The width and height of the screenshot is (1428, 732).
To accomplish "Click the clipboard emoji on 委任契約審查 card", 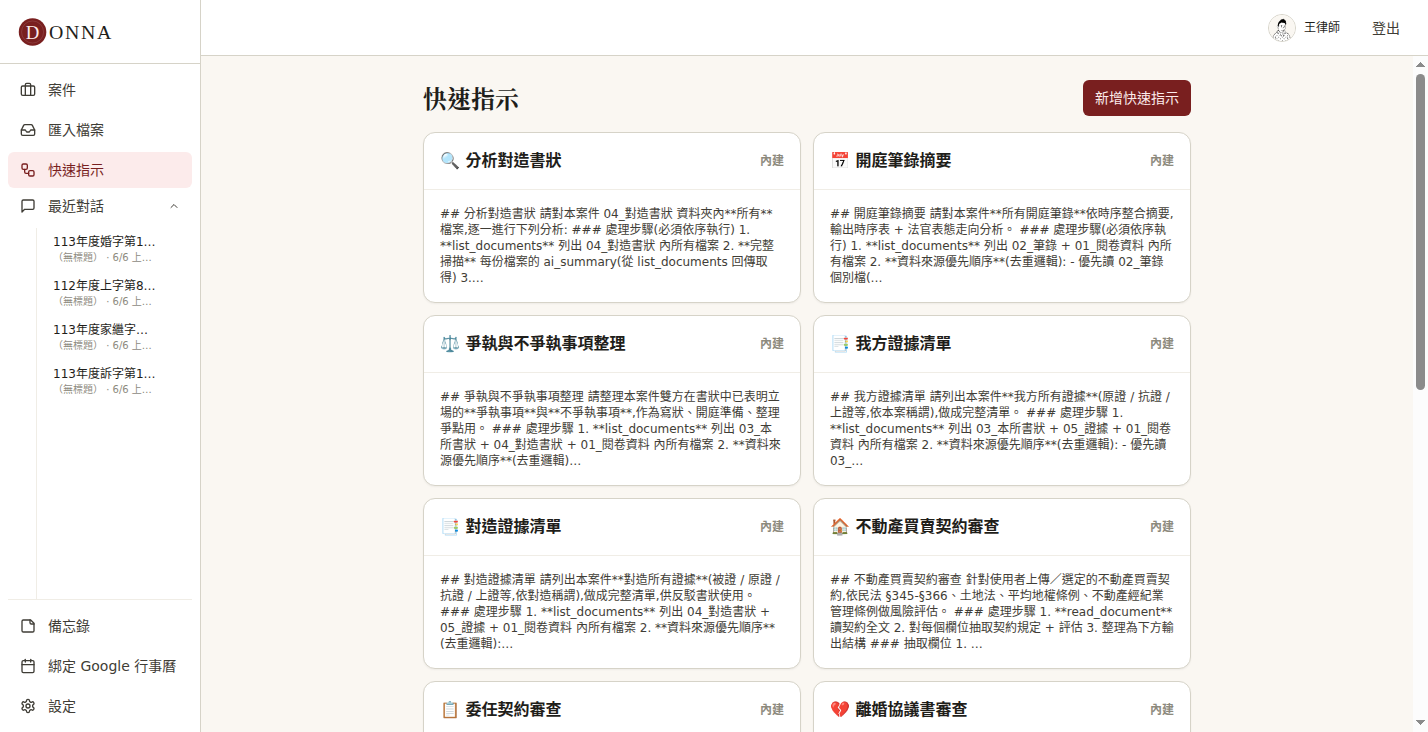I will coord(449,710).
